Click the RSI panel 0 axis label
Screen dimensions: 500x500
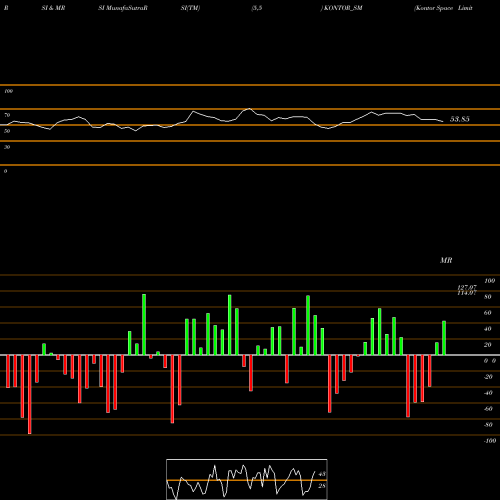tap(5, 171)
